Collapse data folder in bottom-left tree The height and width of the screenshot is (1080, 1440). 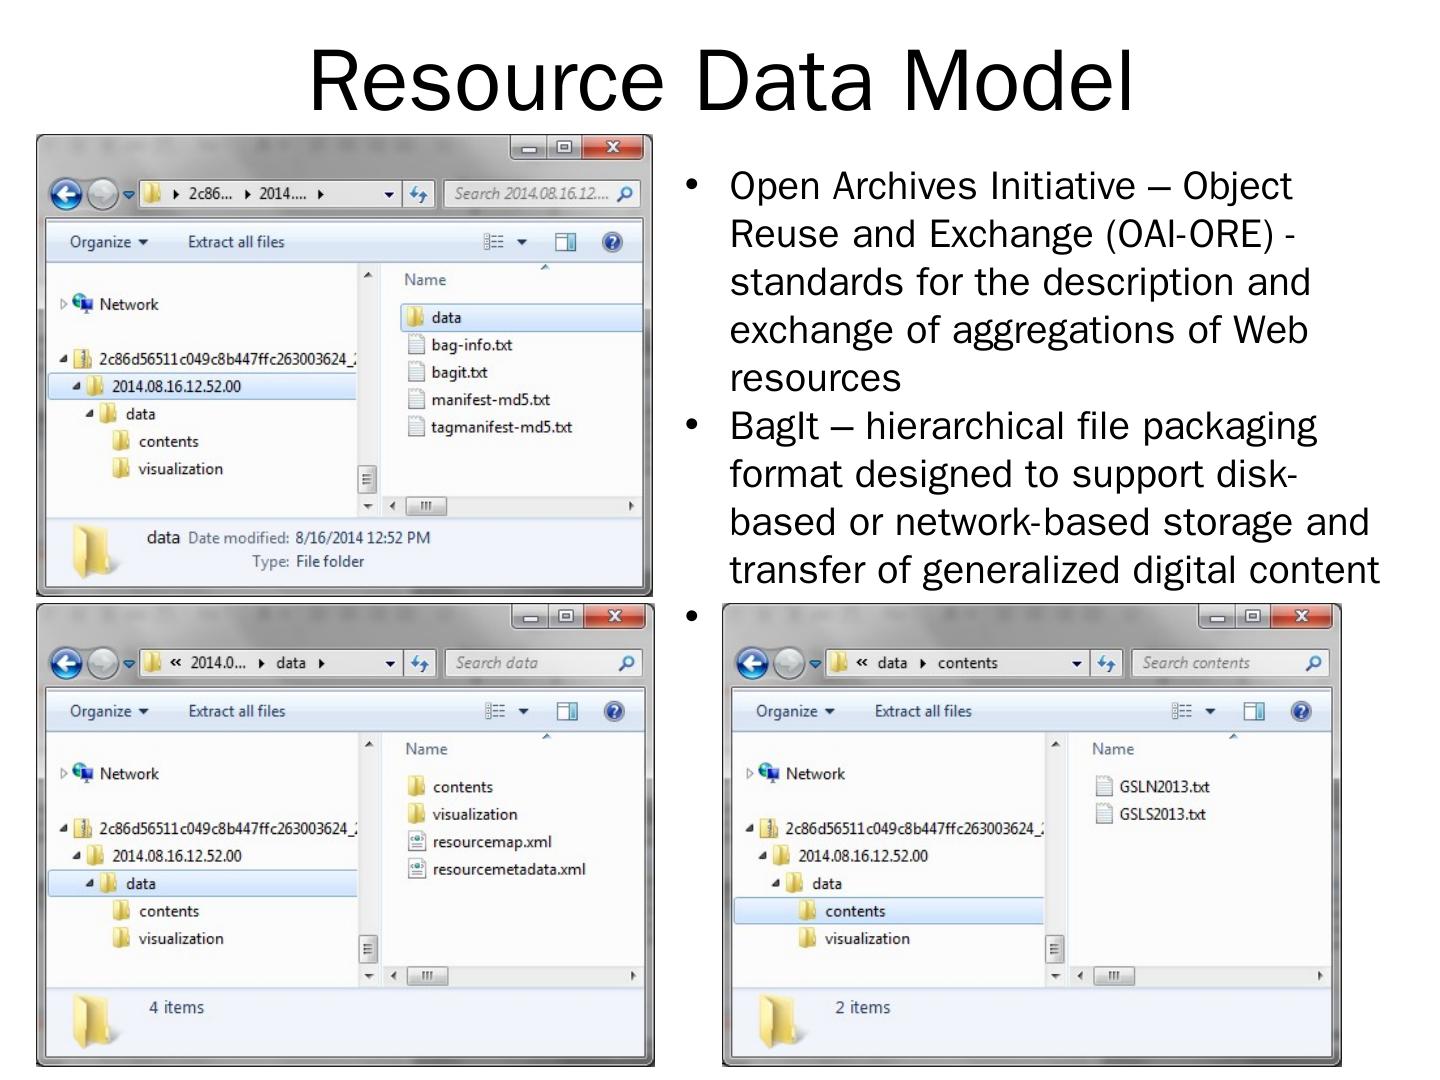[x=90, y=883]
